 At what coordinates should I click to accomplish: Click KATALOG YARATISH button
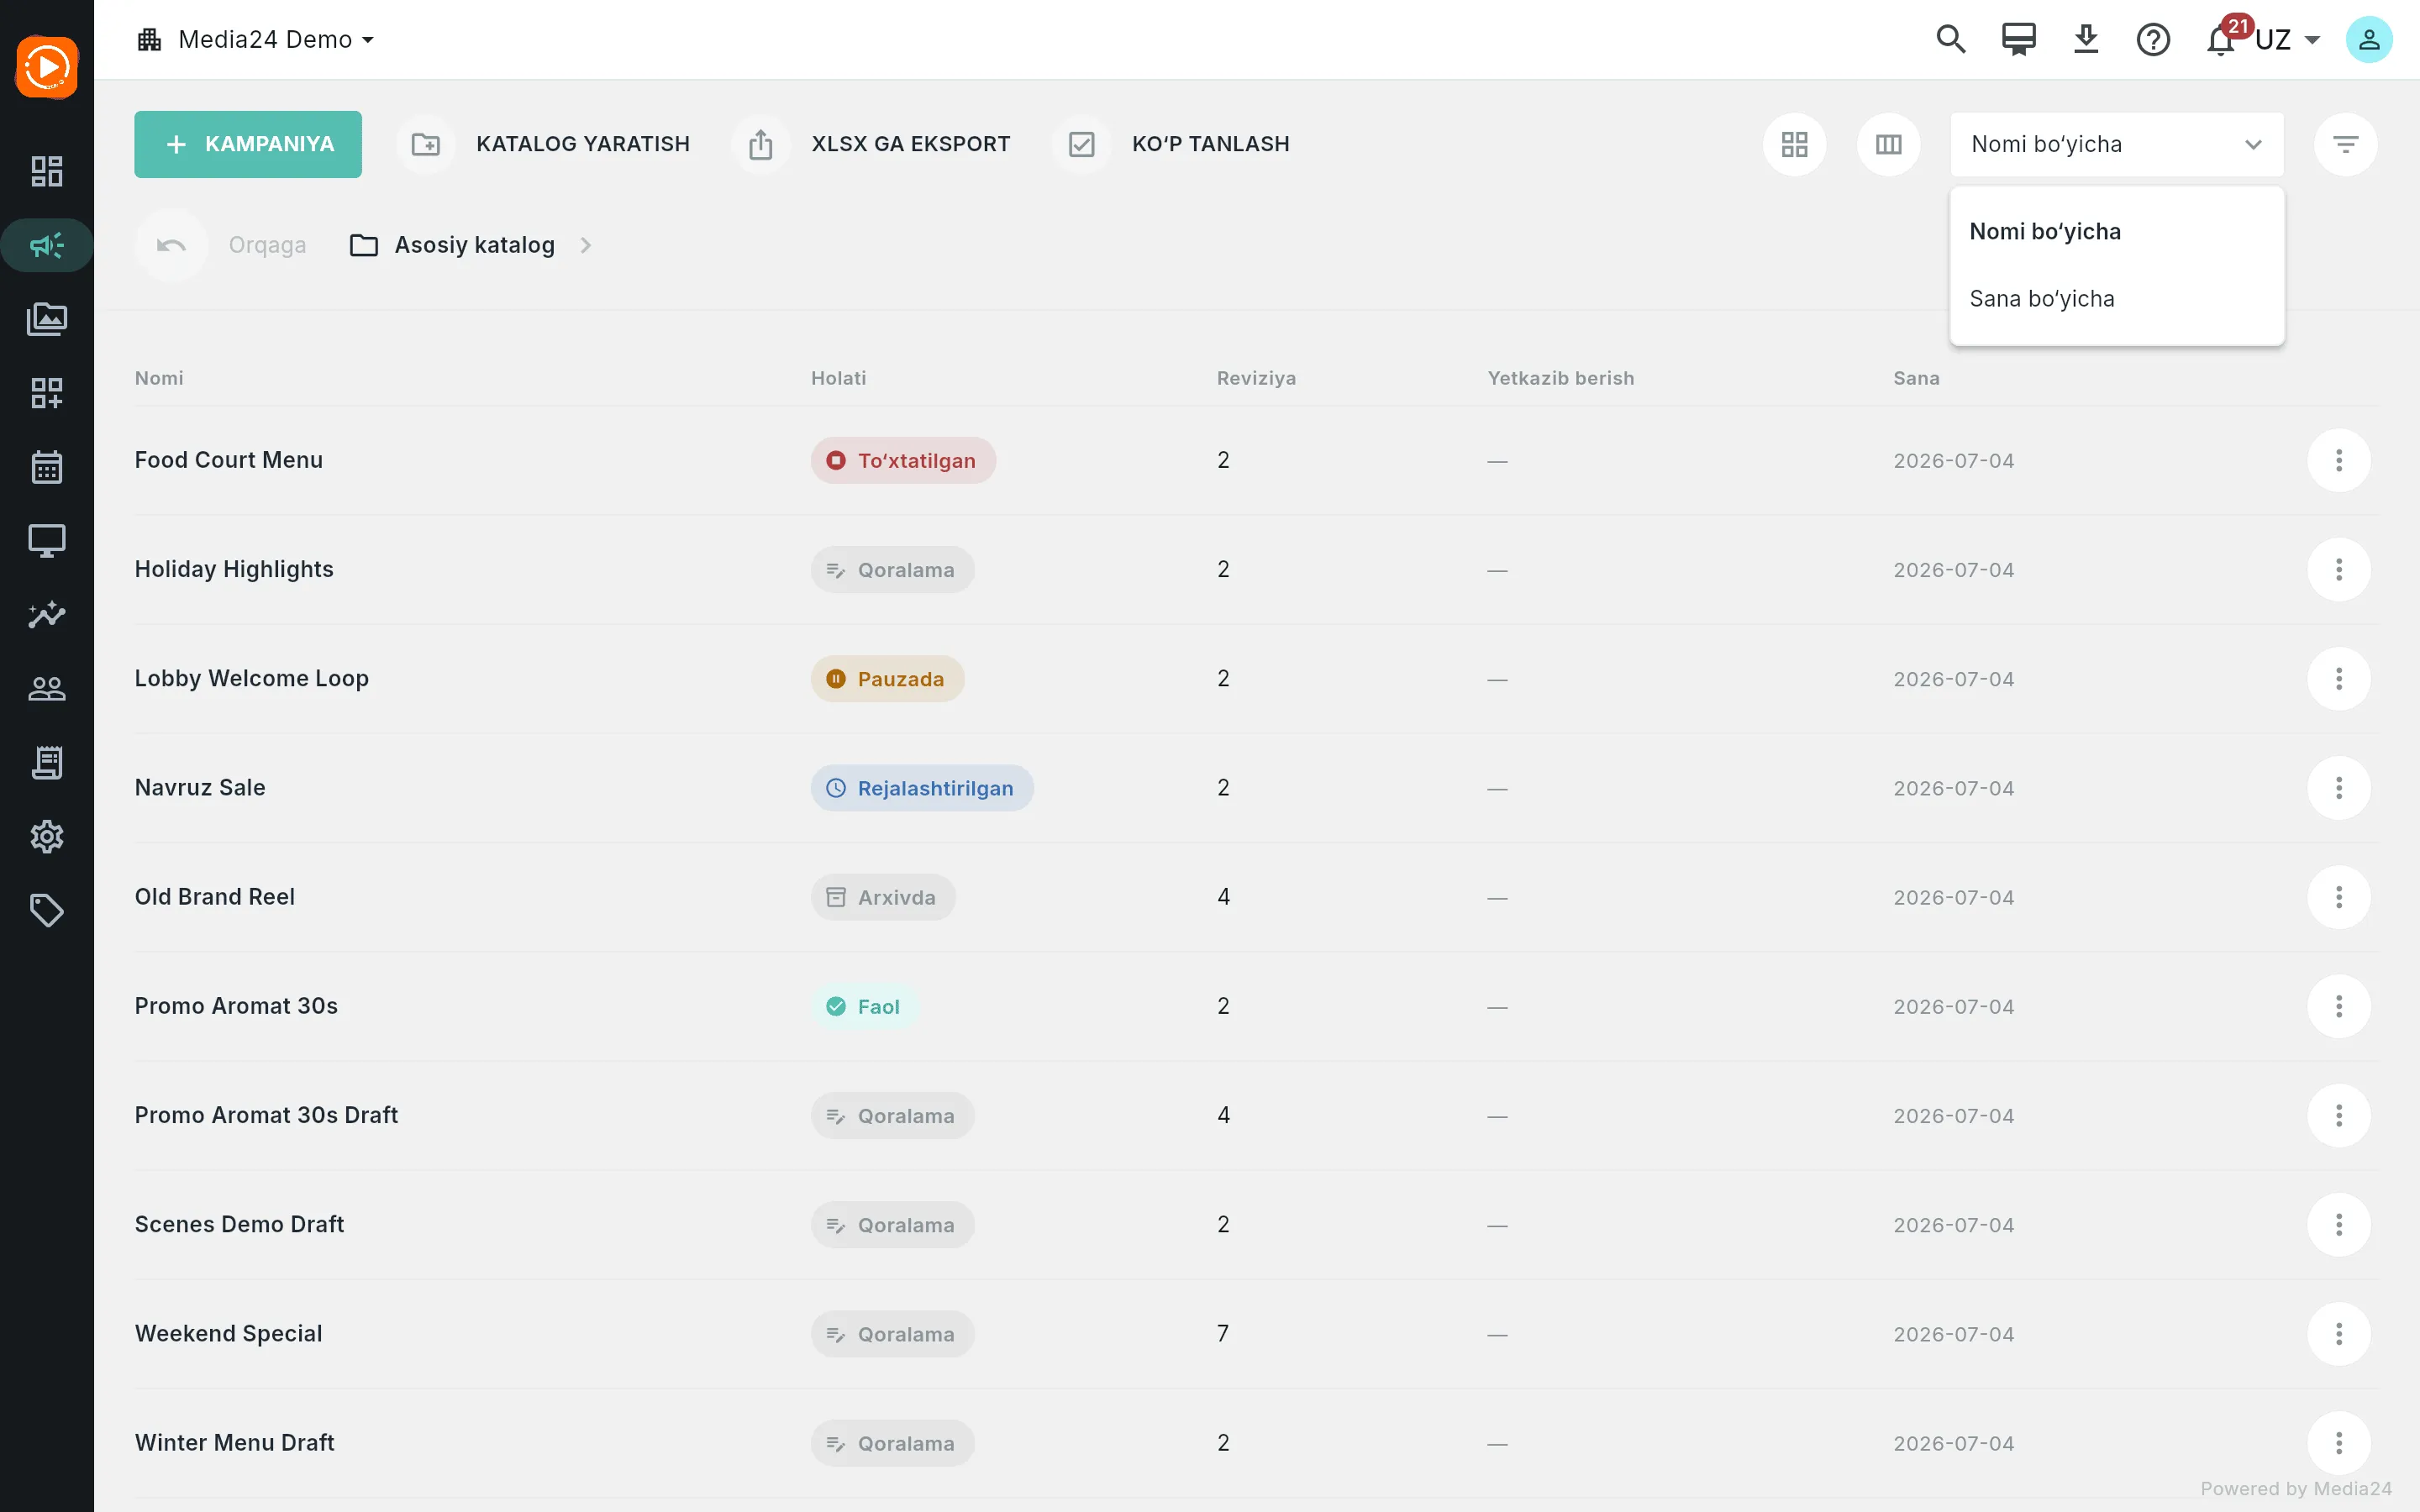click(544, 144)
